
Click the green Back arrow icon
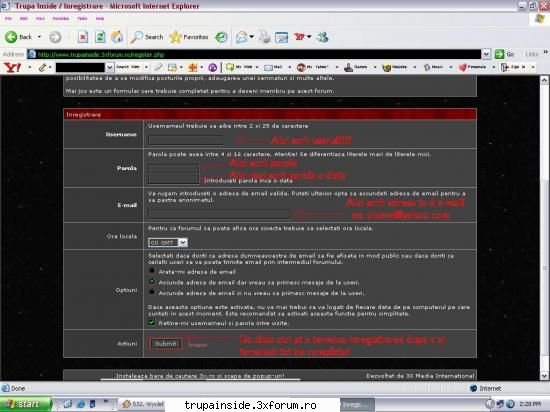point(11,37)
